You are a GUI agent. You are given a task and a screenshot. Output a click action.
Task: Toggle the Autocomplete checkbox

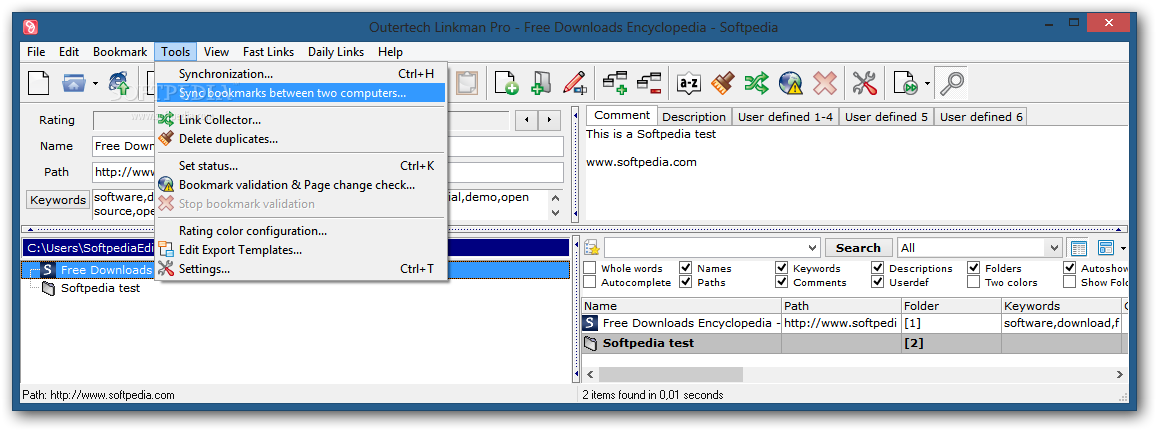[590, 282]
